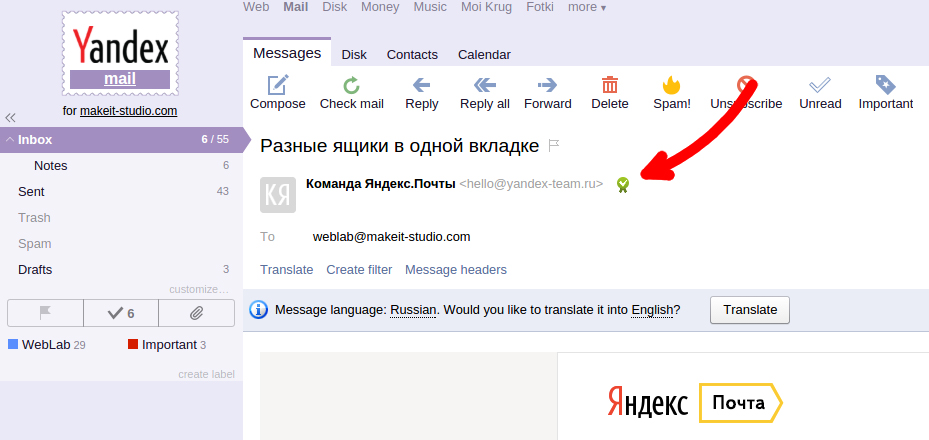Screen dimensions: 929x440
Task: Change source language Russian
Action: pyautogui.click(x=413, y=310)
